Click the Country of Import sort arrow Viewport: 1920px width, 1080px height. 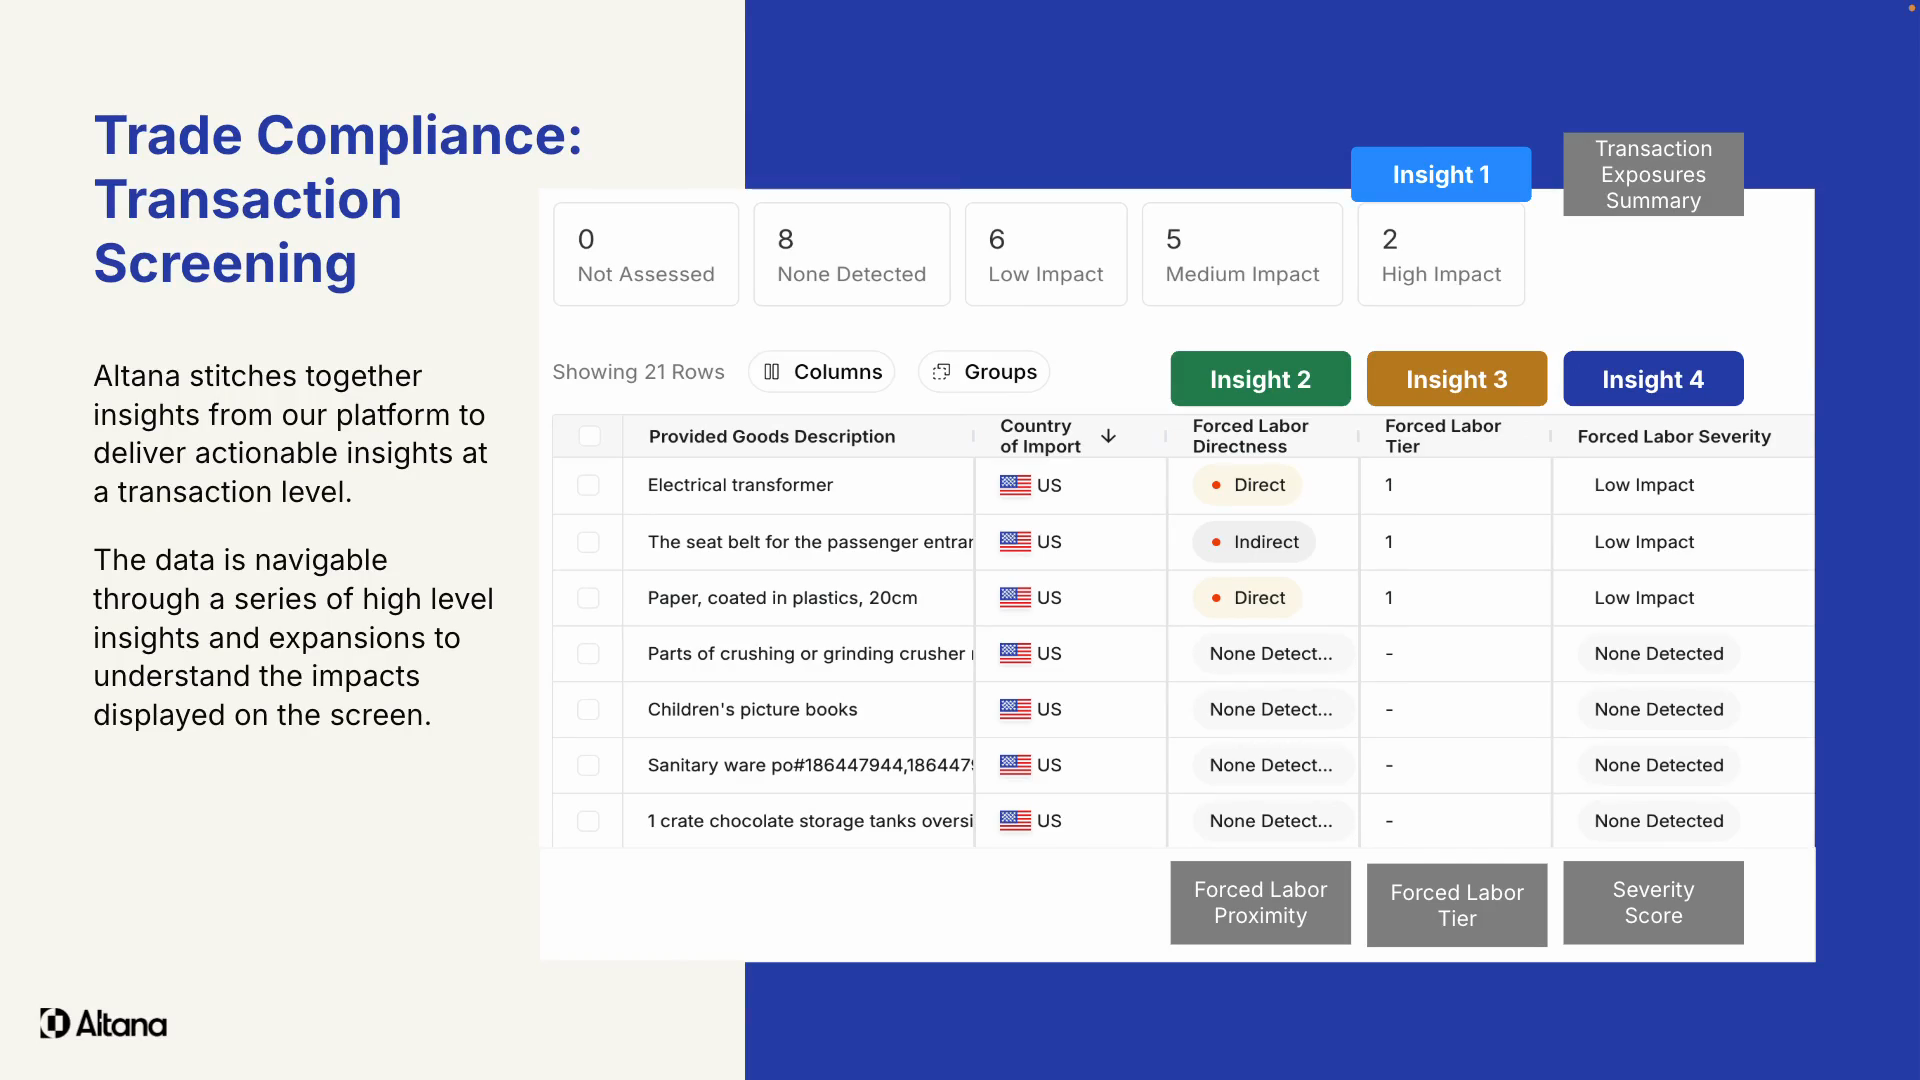pyautogui.click(x=1108, y=436)
